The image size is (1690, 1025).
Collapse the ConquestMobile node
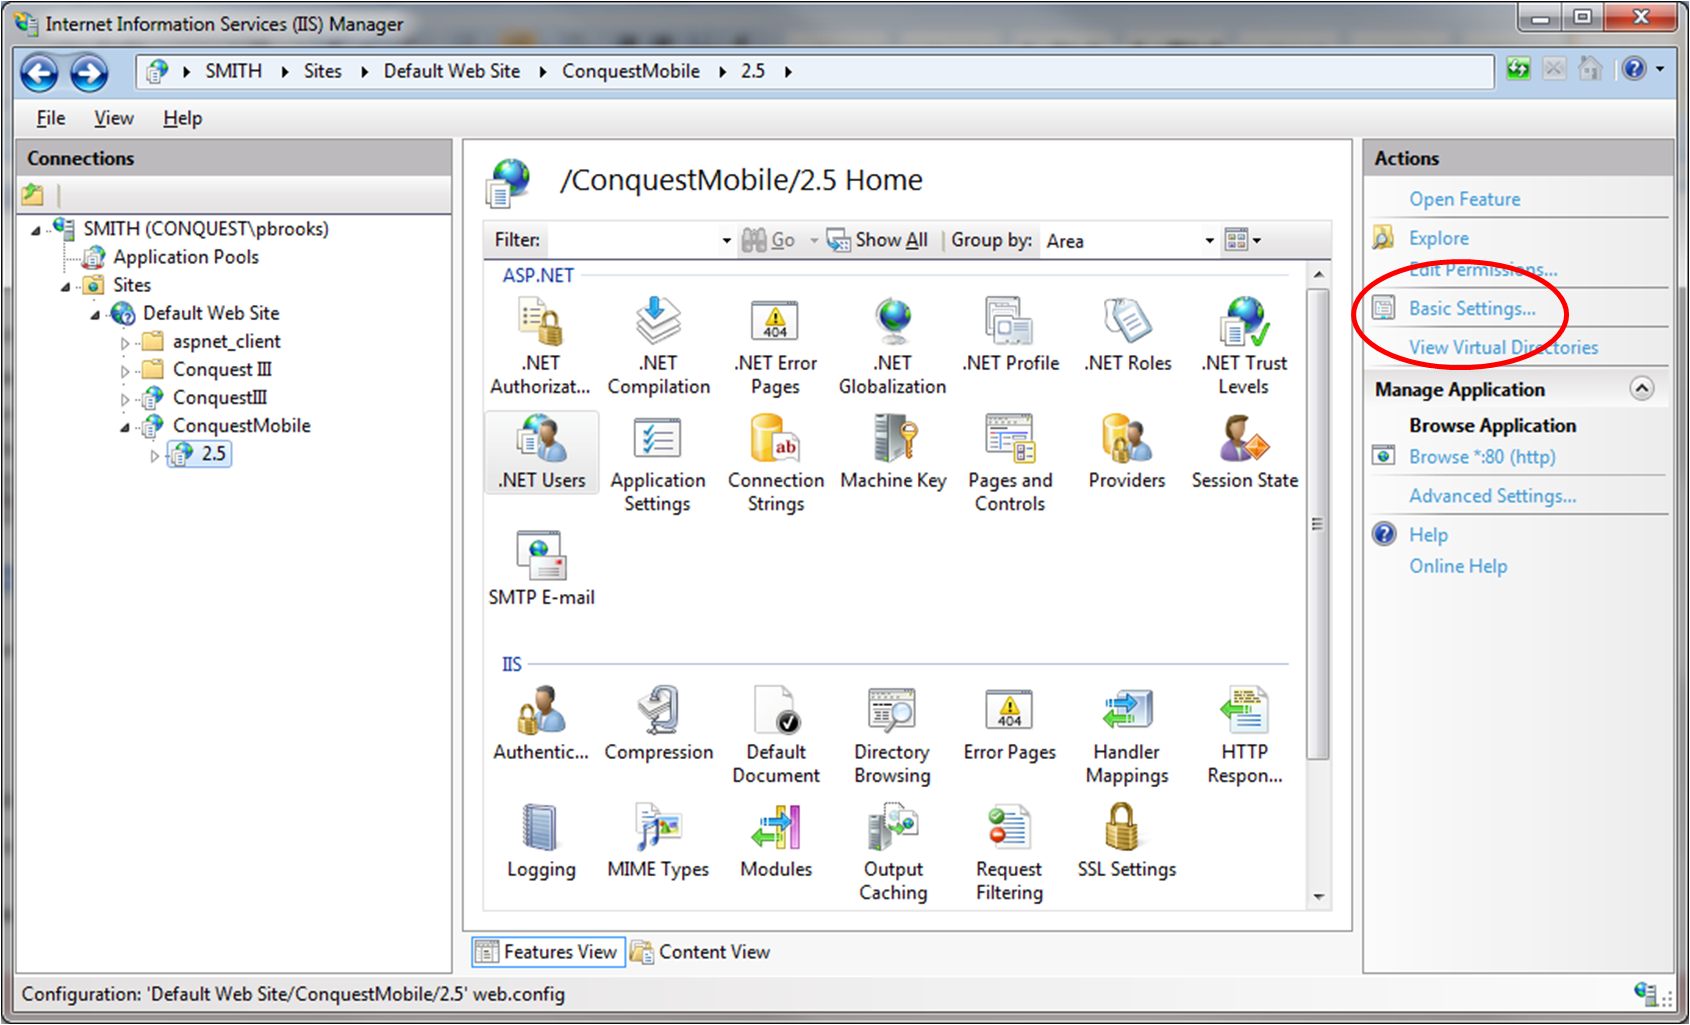point(126,428)
